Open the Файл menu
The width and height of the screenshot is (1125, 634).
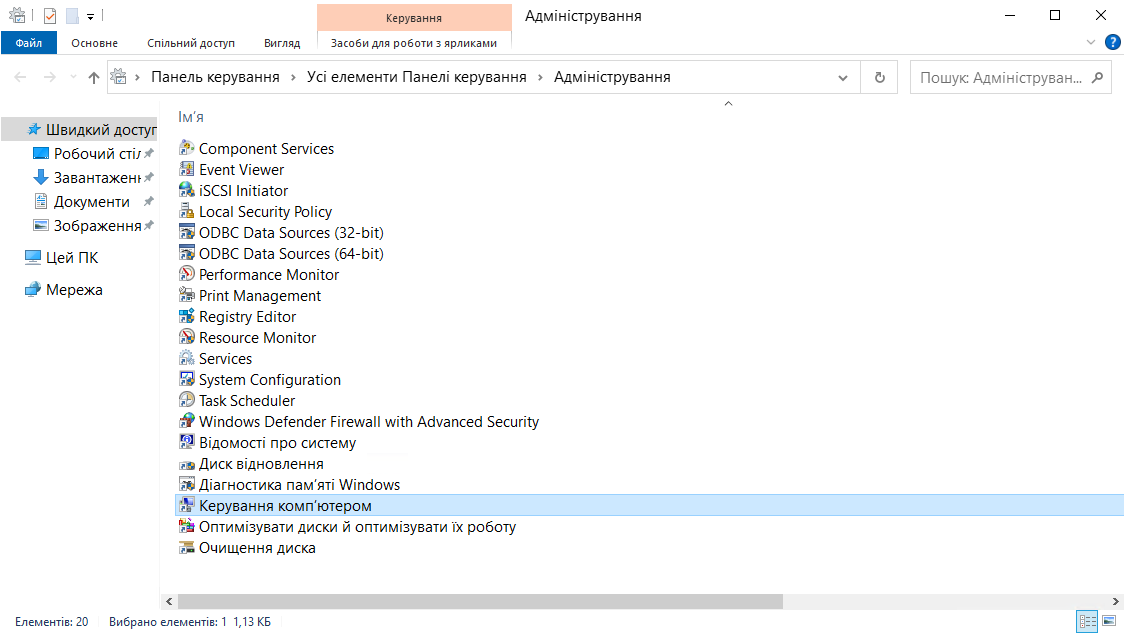pos(29,43)
